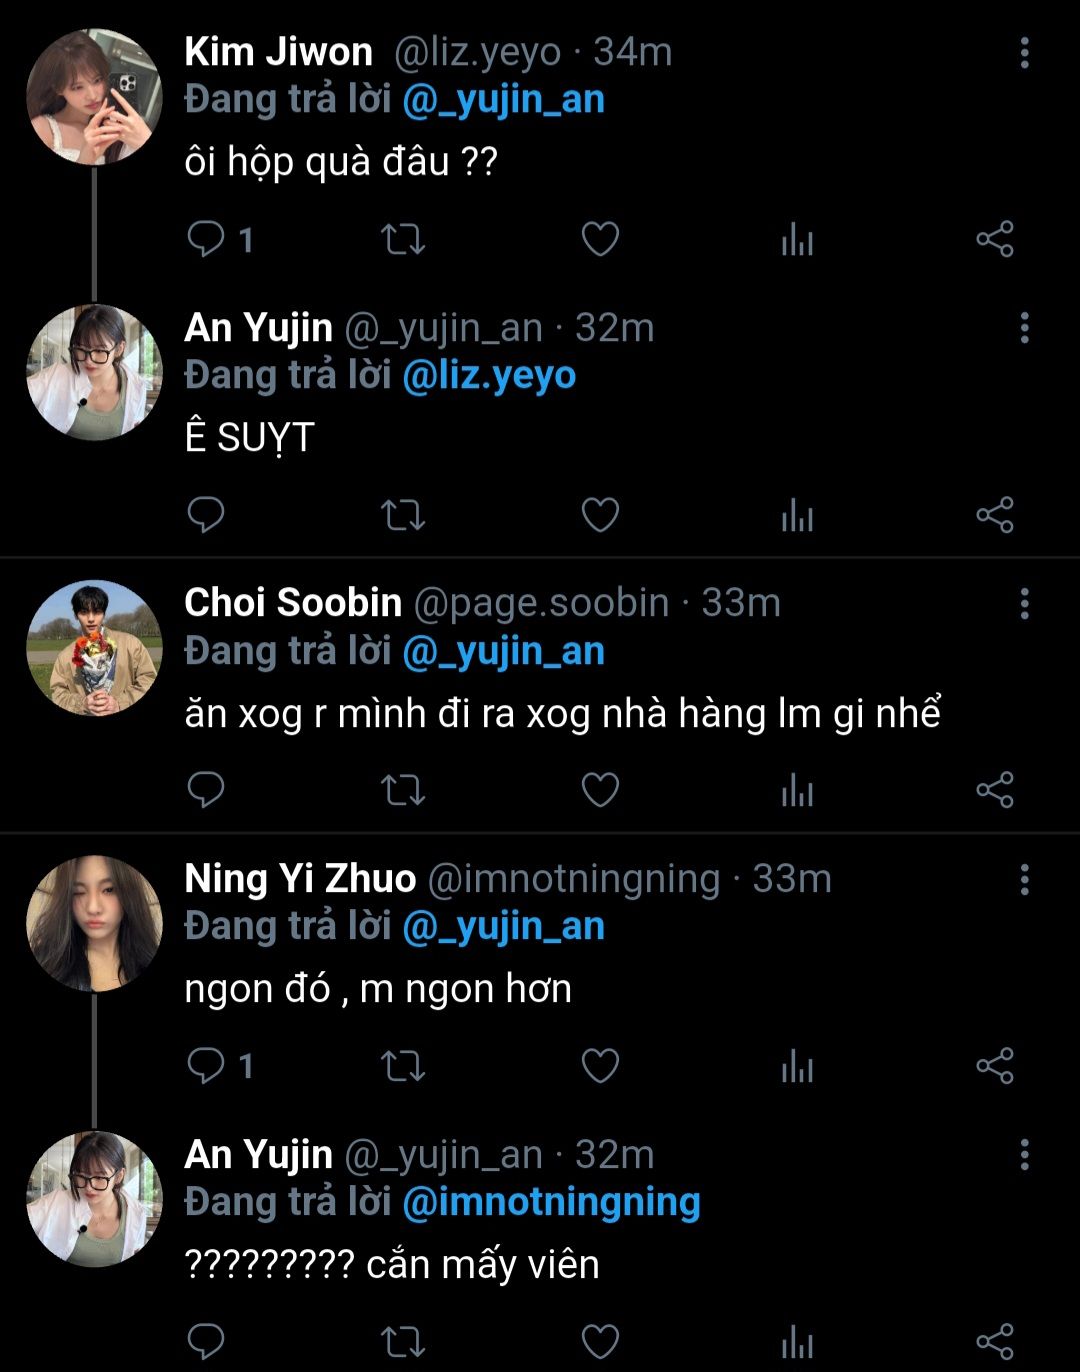The height and width of the screenshot is (1372, 1080).
Task: View Kim Jiwon's profile avatar
Action: pyautogui.click(x=94, y=97)
